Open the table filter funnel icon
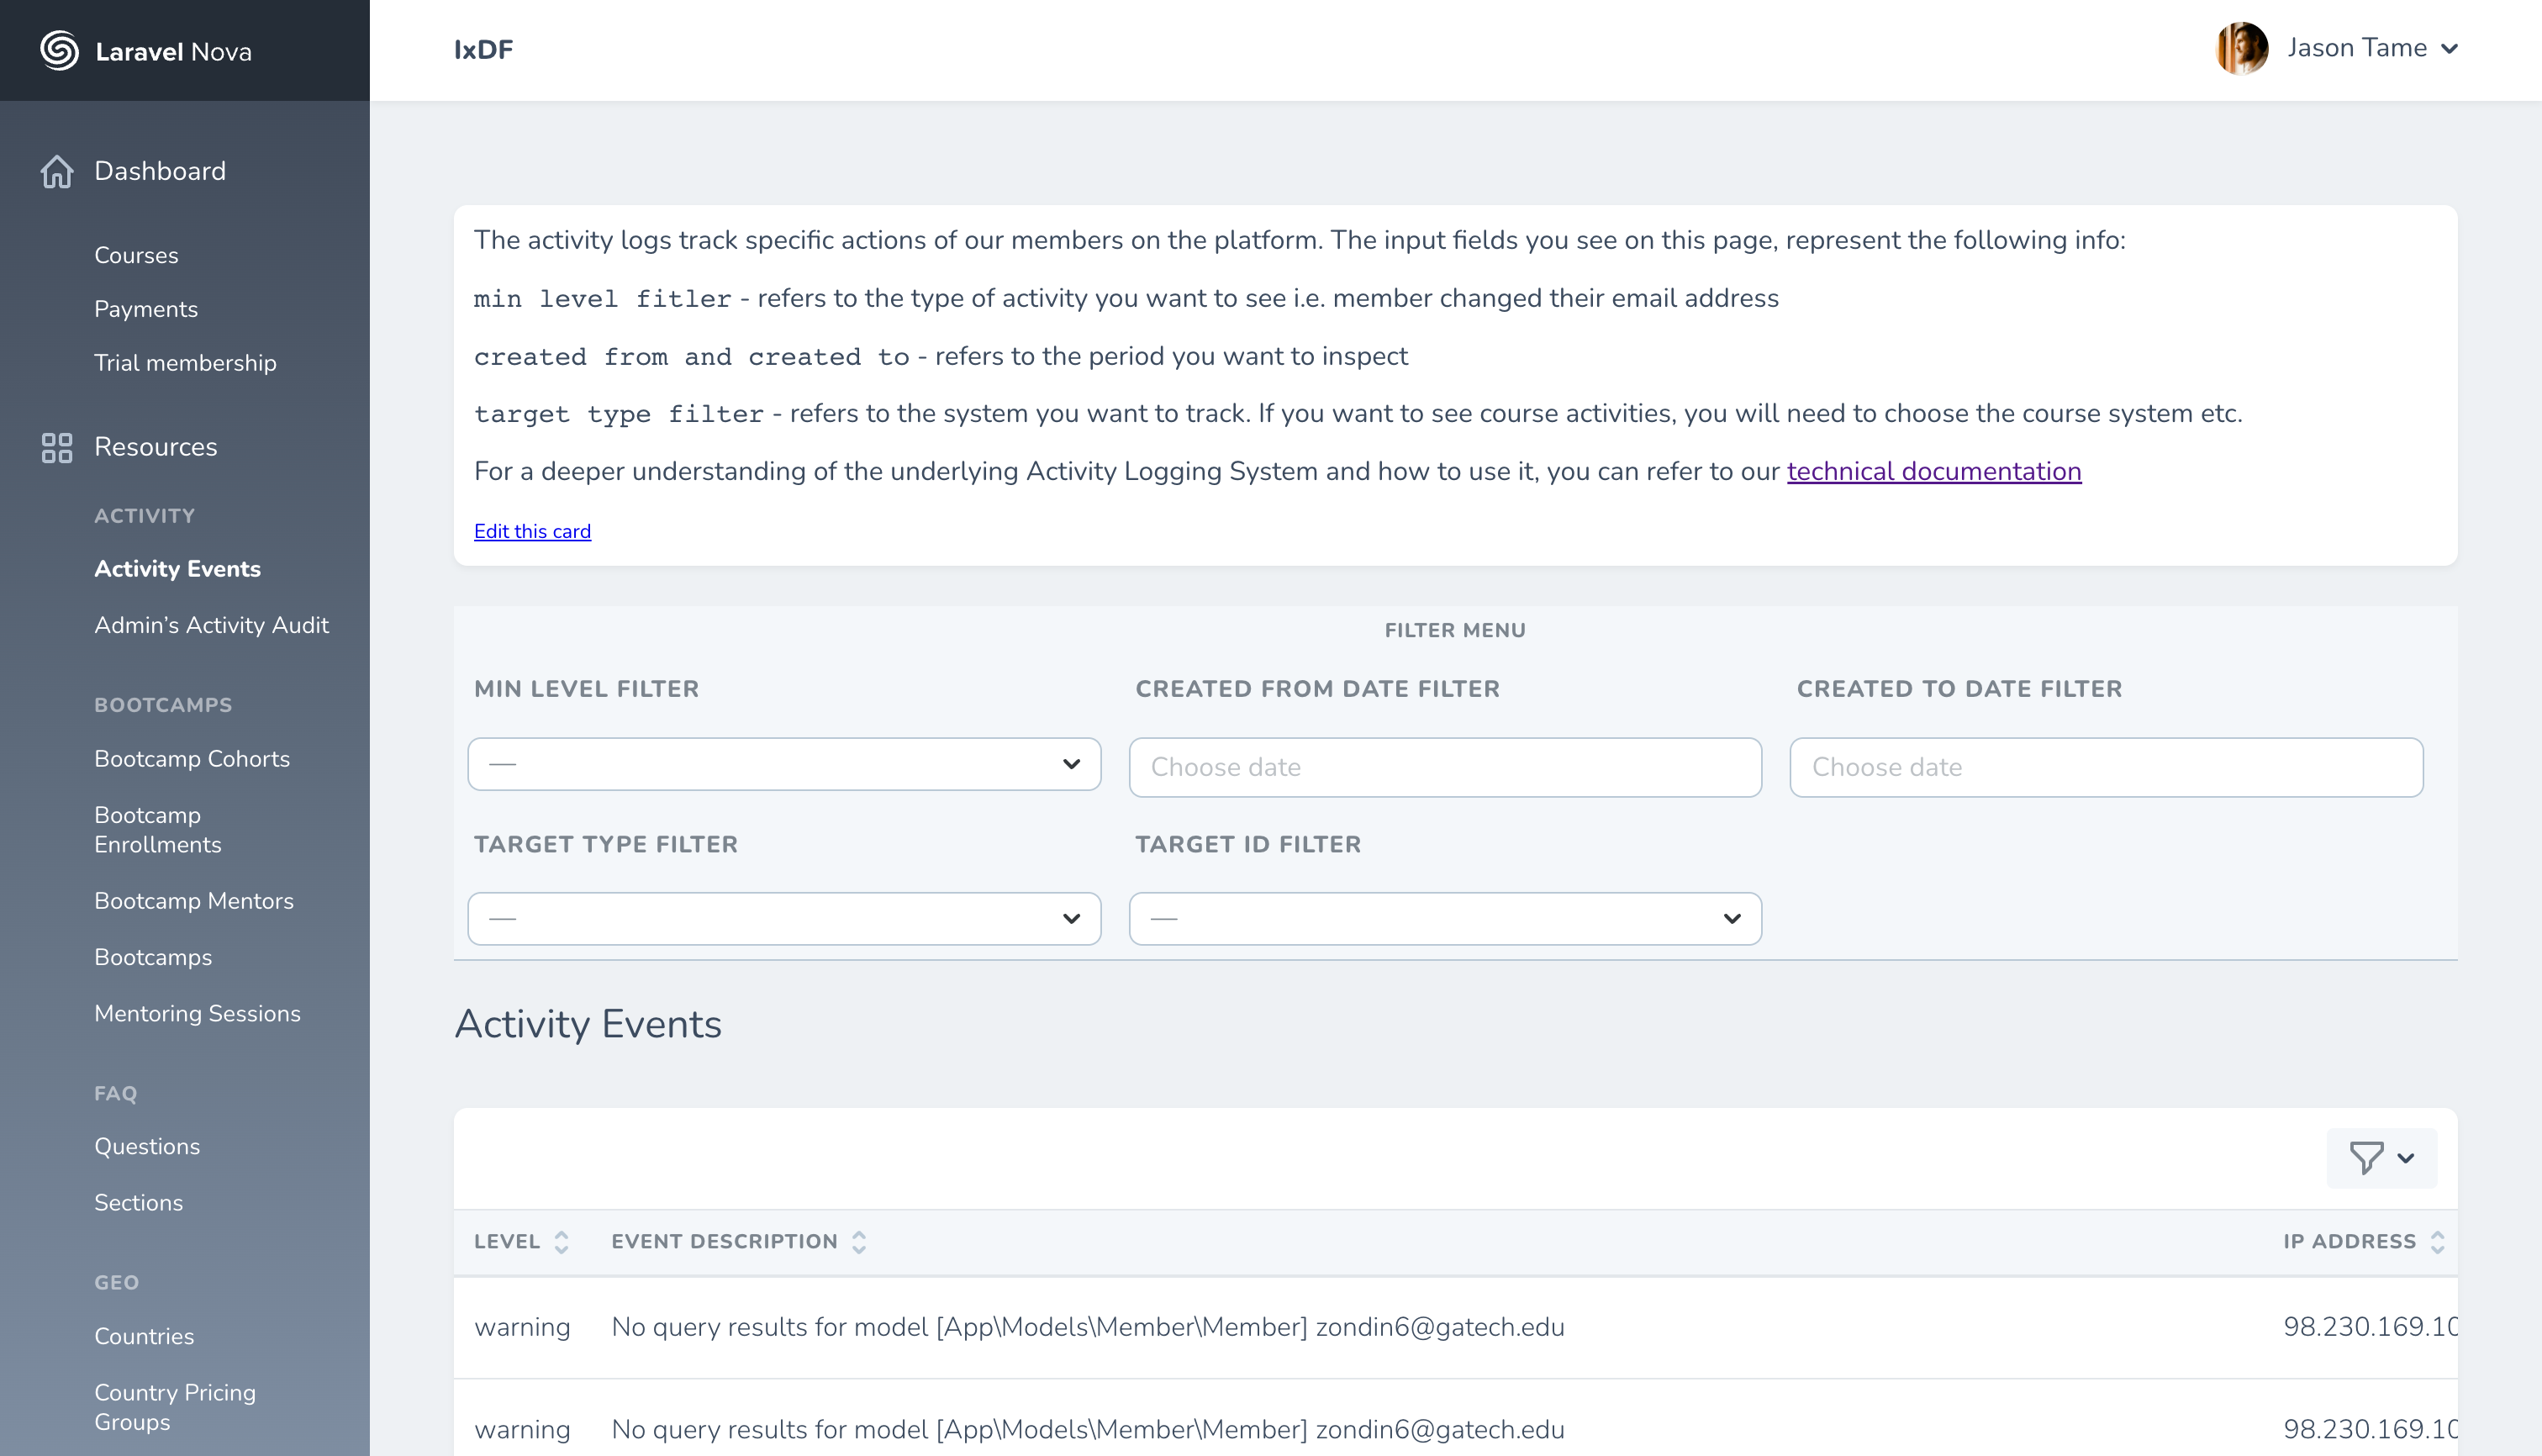This screenshot has width=2542, height=1456. [2366, 1158]
